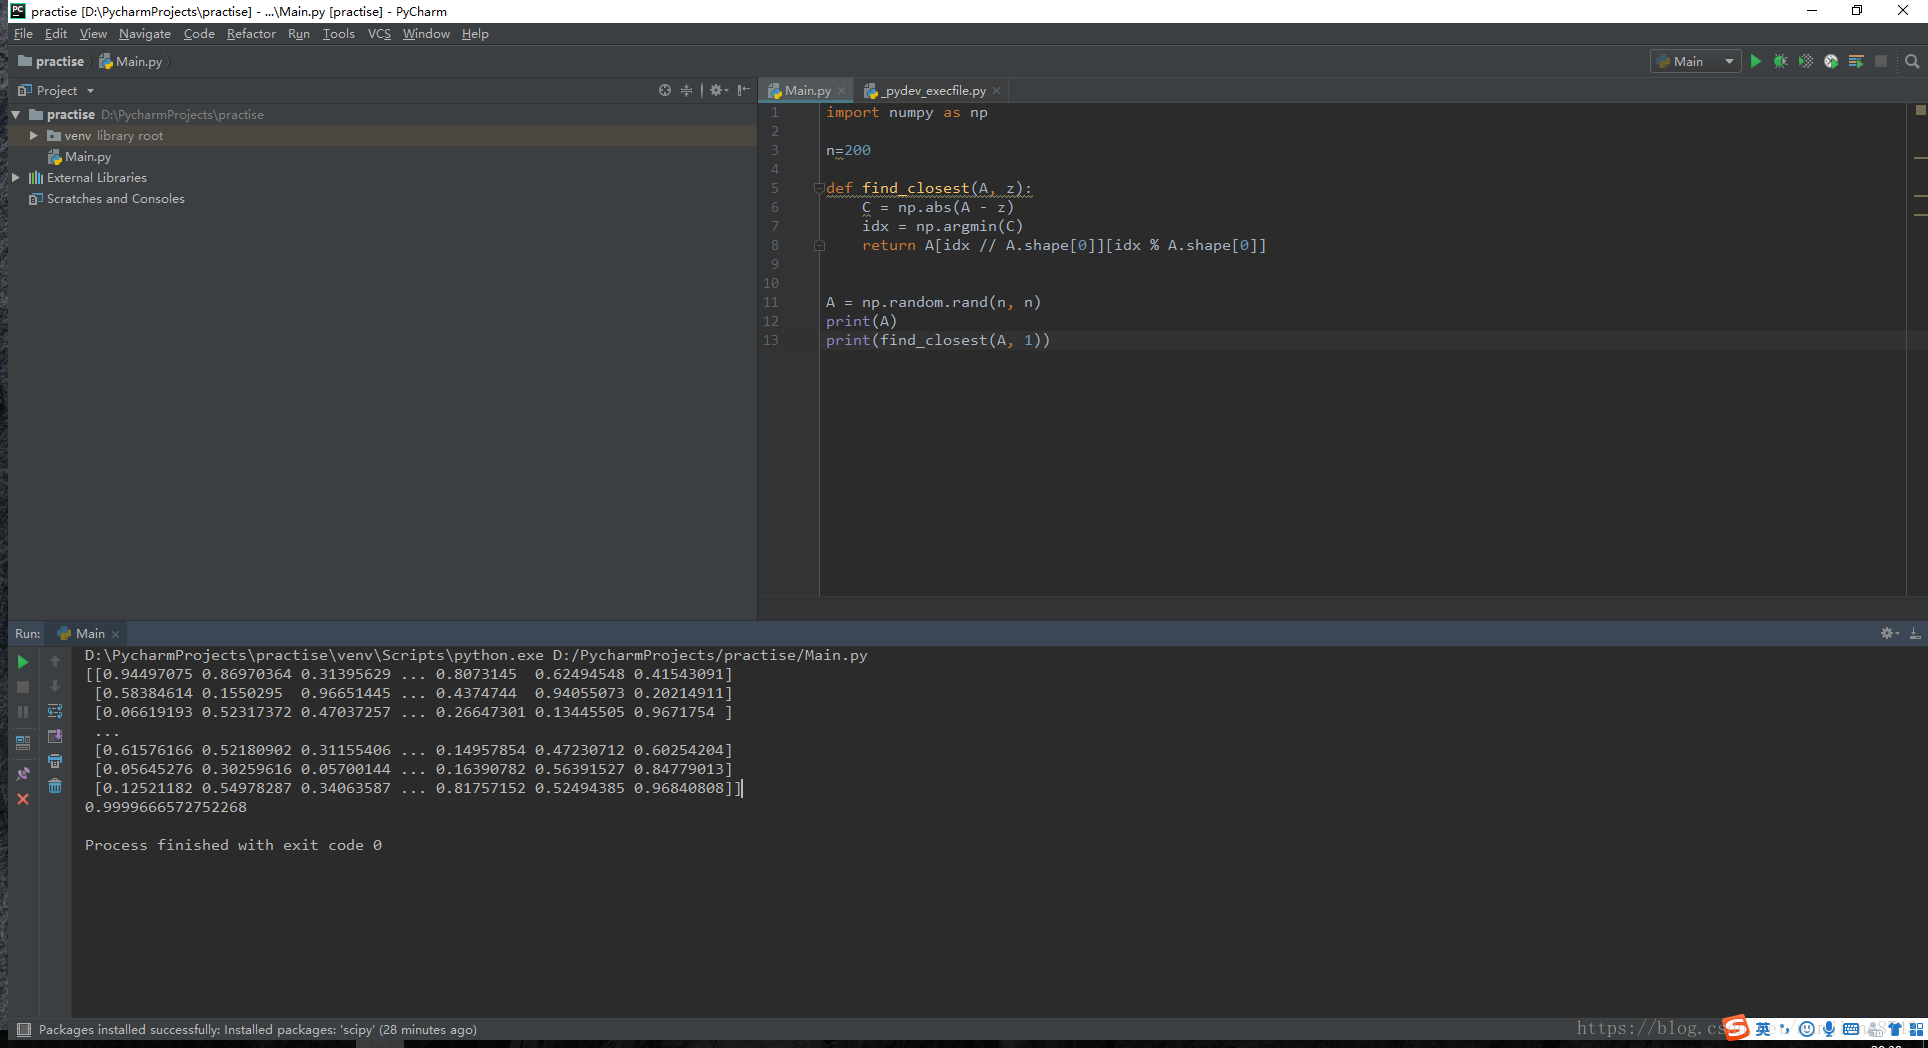Screen dimensions: 1928x1048
Task: Open the Tools menu
Action: coord(339,34)
